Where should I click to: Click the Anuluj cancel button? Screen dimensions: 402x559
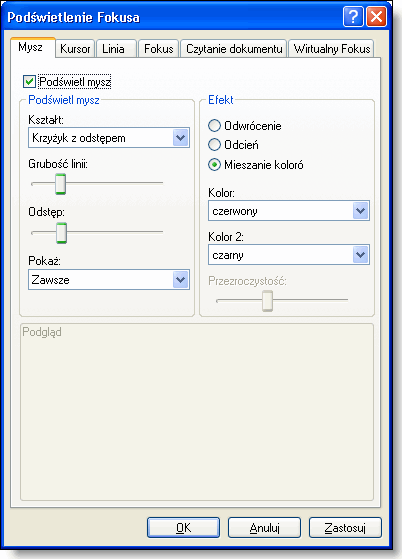click(x=264, y=528)
